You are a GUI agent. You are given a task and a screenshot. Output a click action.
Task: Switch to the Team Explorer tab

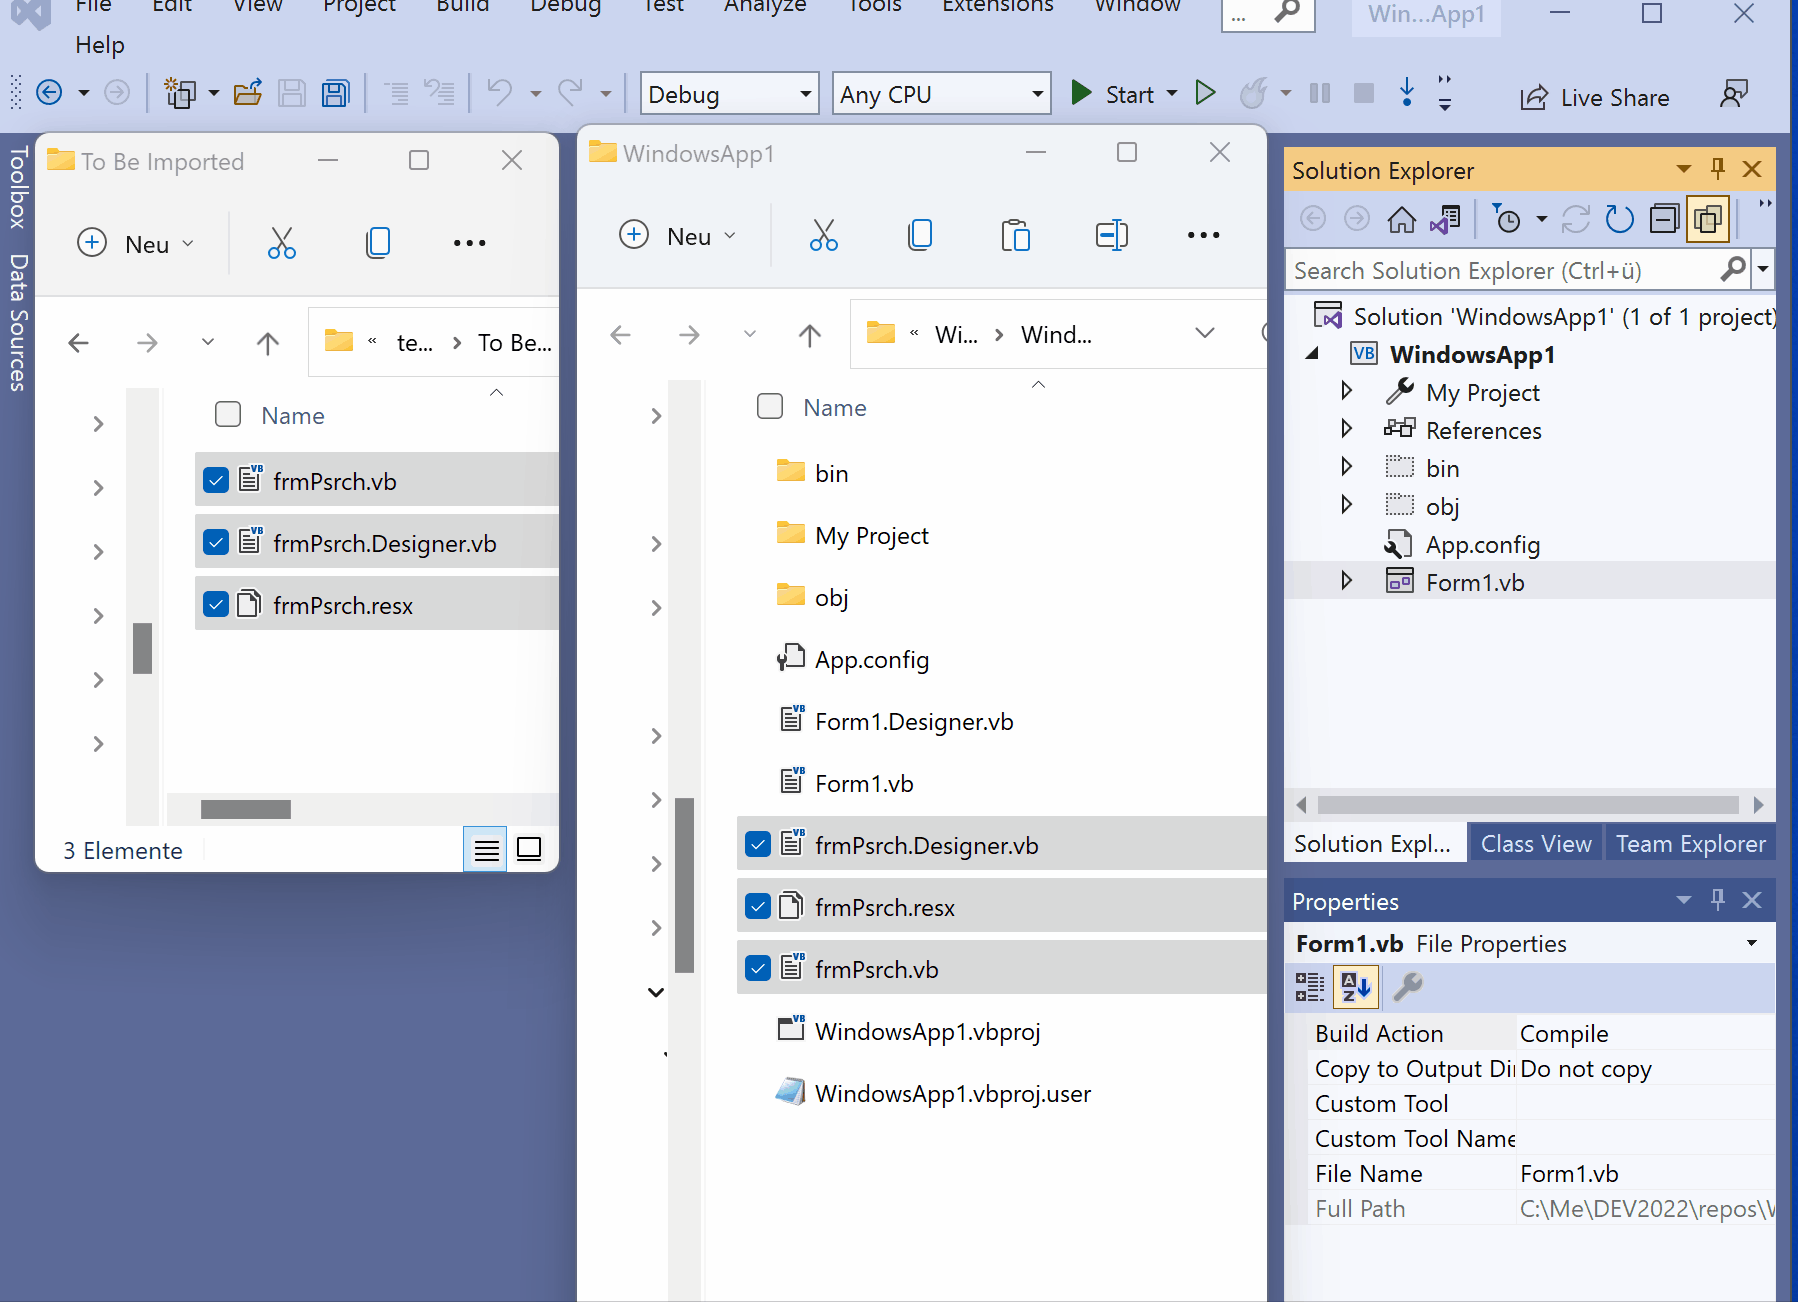pos(1690,843)
